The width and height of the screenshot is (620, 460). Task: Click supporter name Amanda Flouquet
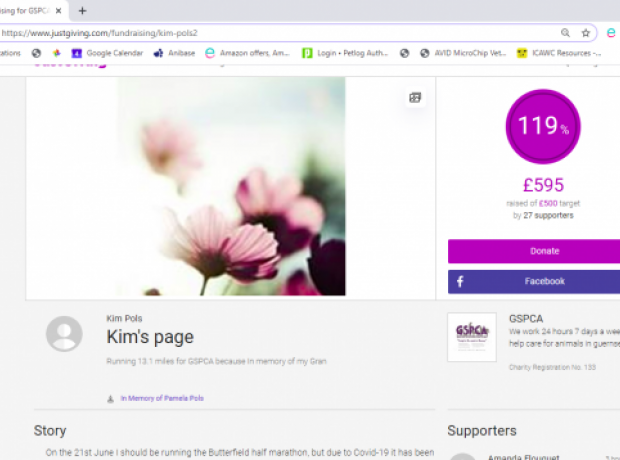click(524, 457)
